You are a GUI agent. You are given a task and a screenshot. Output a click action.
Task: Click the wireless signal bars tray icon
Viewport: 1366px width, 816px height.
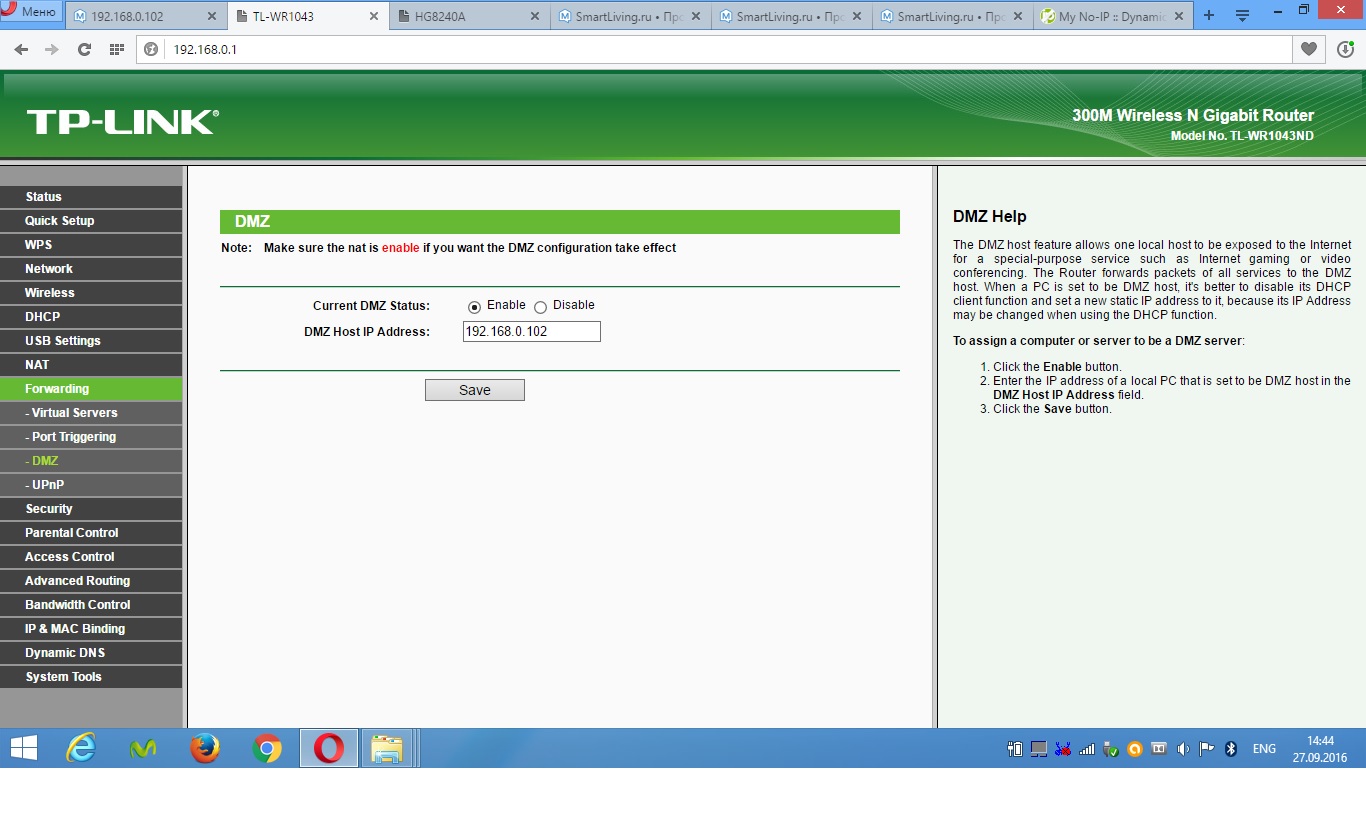tap(1087, 749)
